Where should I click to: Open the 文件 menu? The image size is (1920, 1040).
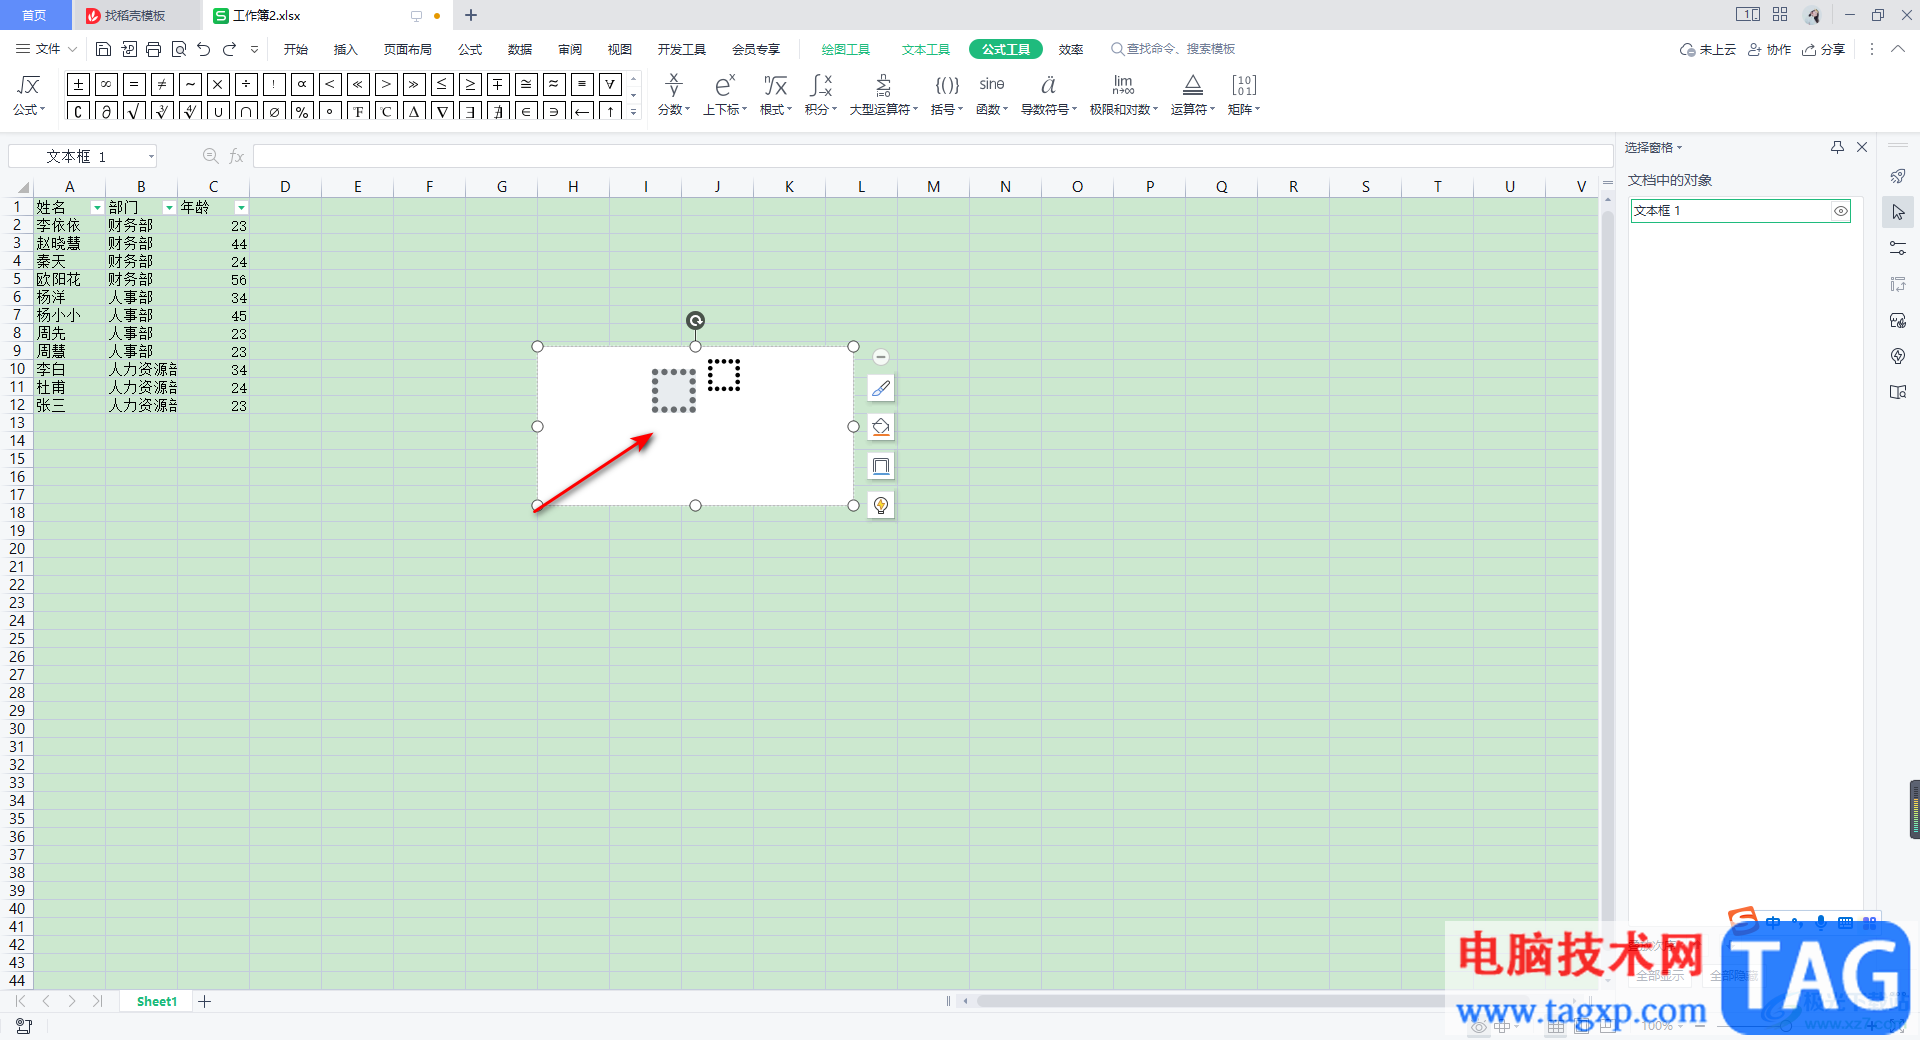46,49
